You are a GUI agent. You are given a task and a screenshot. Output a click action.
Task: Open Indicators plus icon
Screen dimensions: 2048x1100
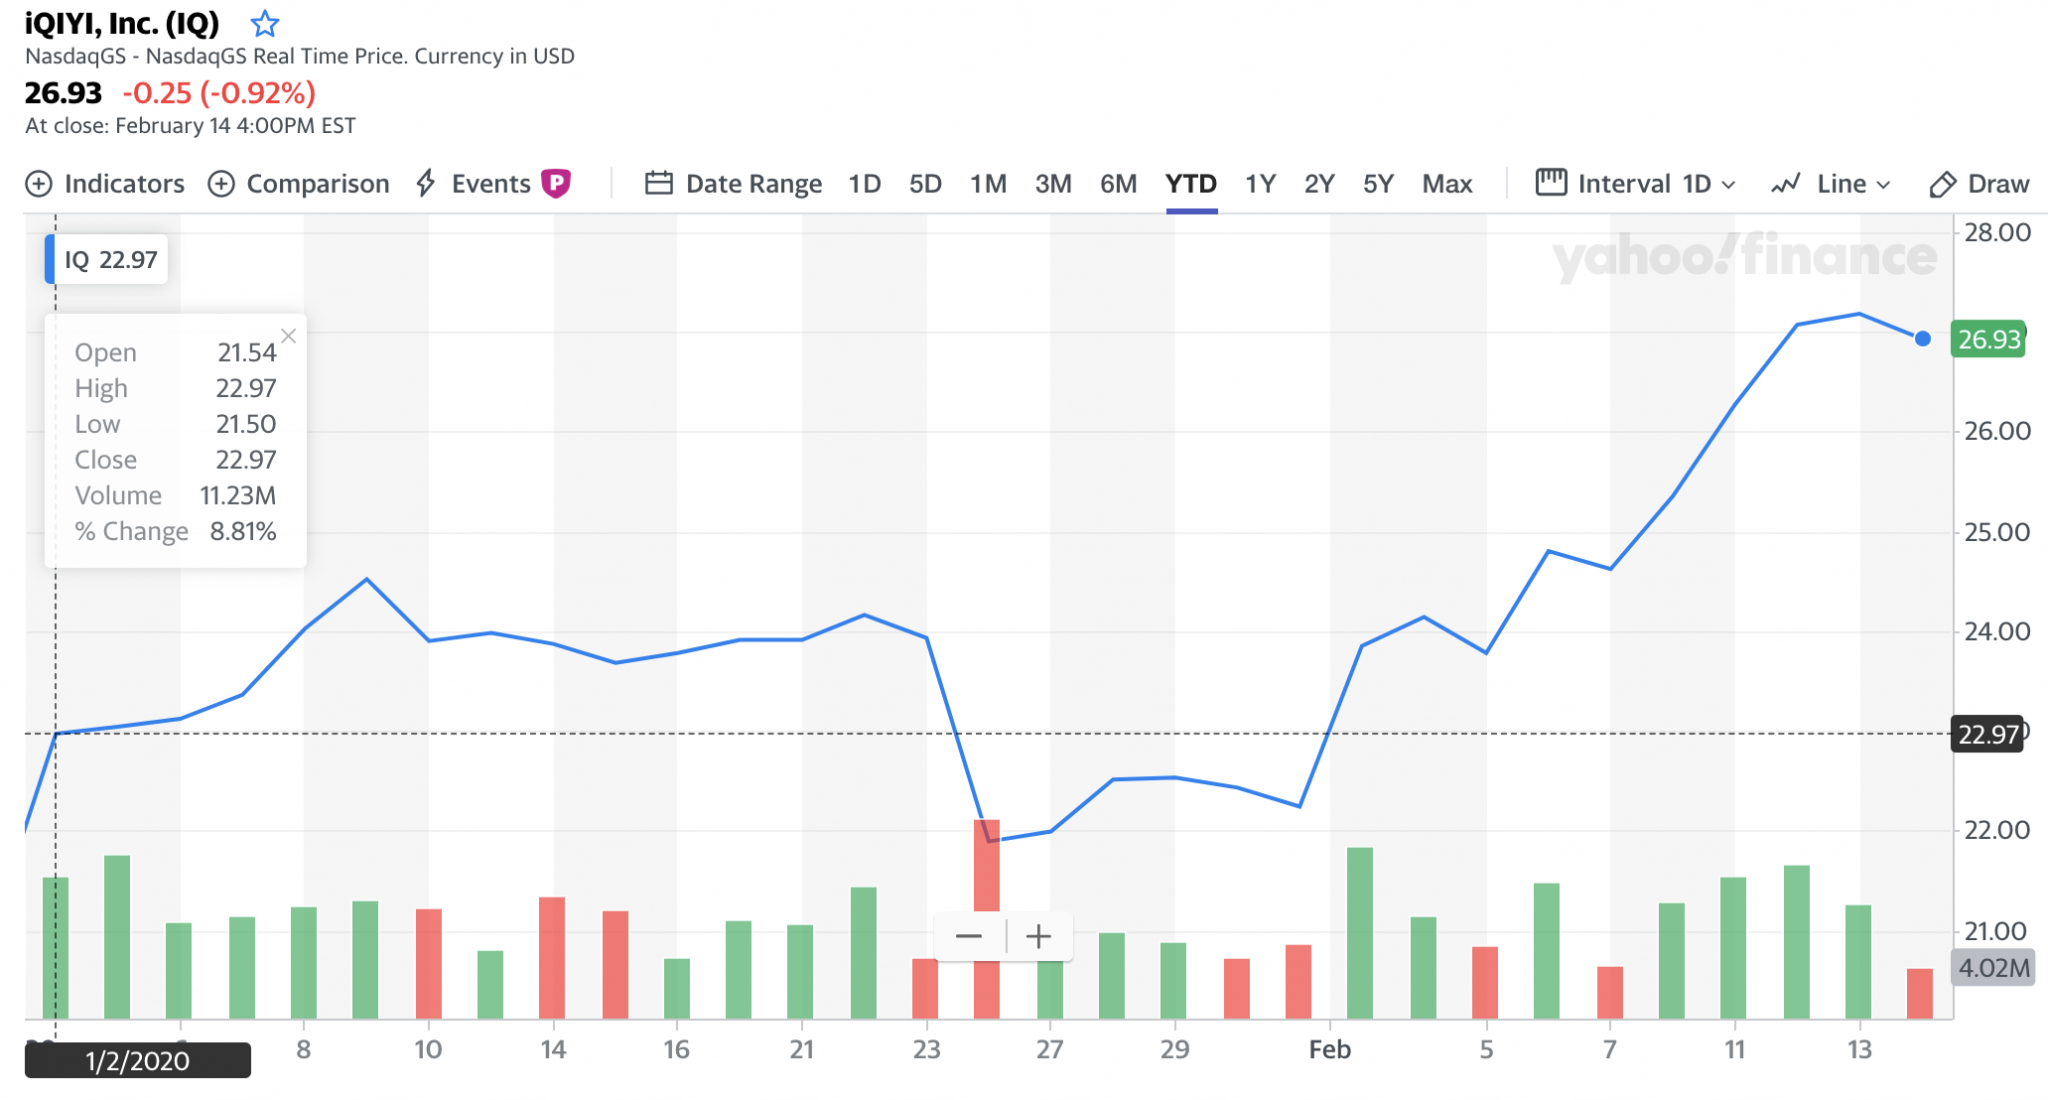click(x=39, y=184)
